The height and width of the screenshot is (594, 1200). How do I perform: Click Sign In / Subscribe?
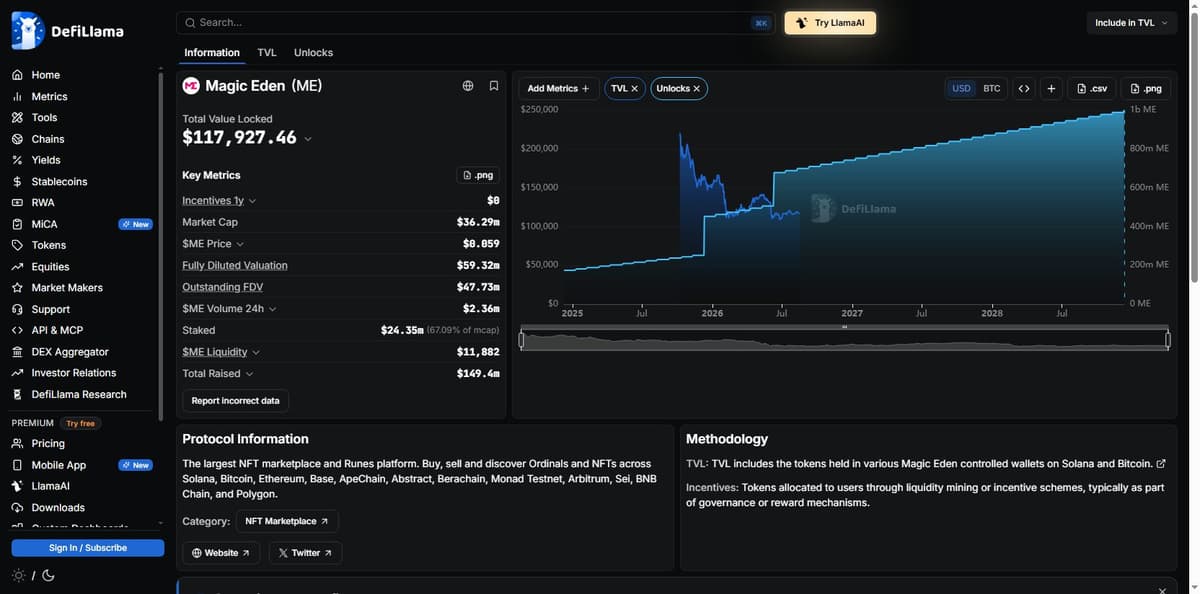88,547
